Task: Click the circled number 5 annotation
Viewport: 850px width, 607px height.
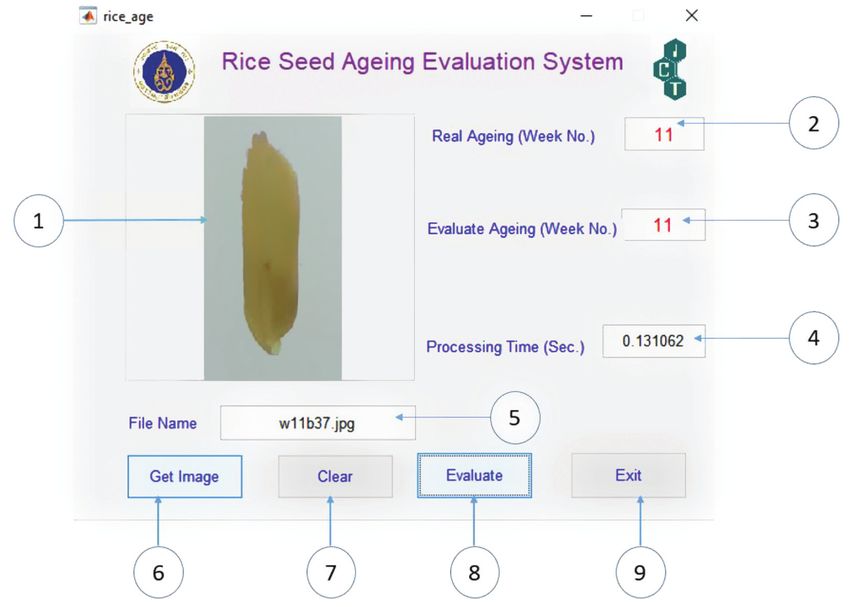Action: pyautogui.click(x=515, y=418)
